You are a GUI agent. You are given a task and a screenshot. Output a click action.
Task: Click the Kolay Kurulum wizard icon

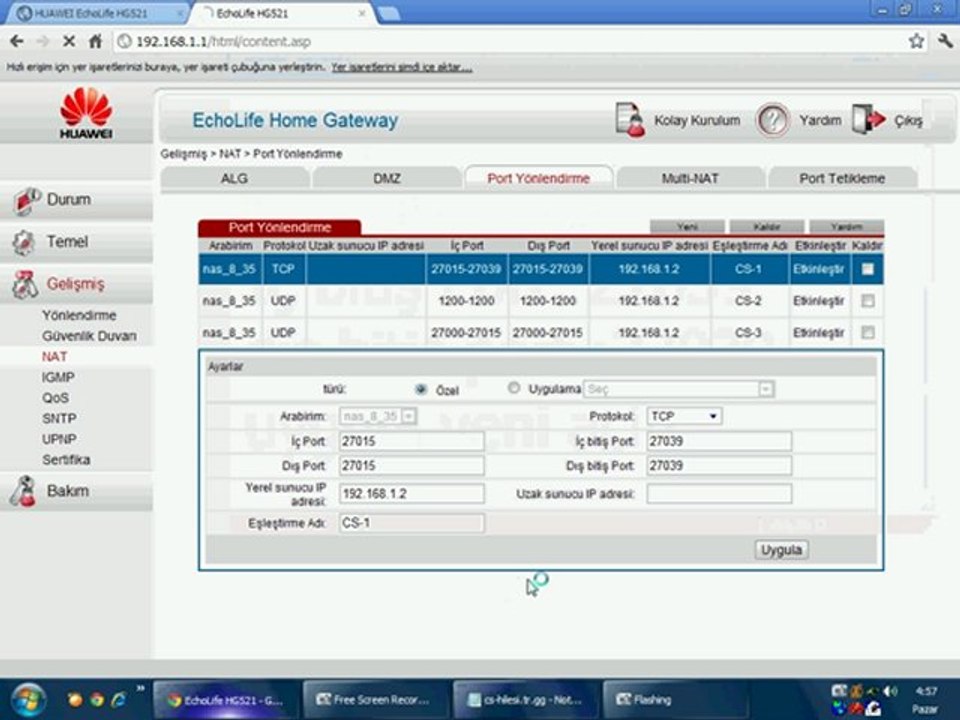630,120
